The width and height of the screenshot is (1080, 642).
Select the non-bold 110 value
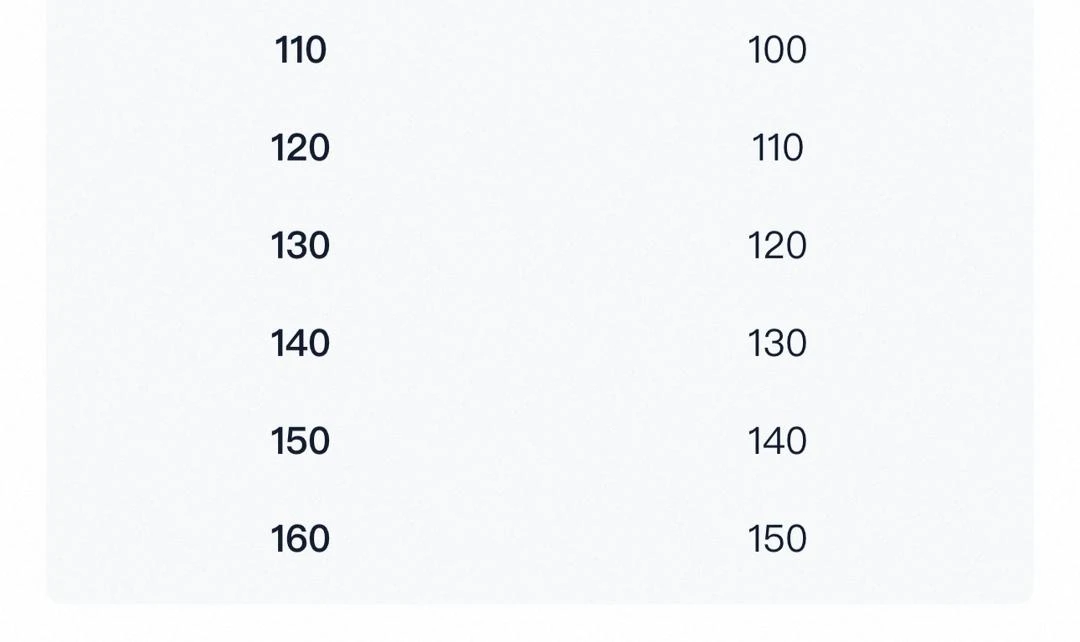pyautogui.click(x=777, y=148)
